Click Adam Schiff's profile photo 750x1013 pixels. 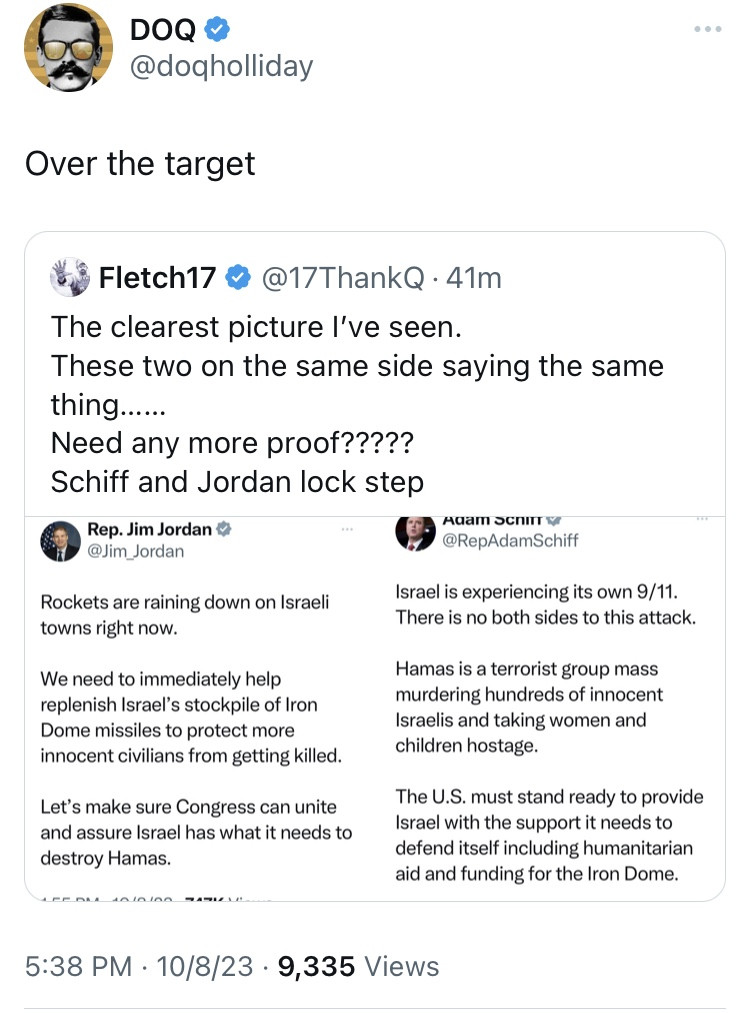pyautogui.click(x=415, y=532)
